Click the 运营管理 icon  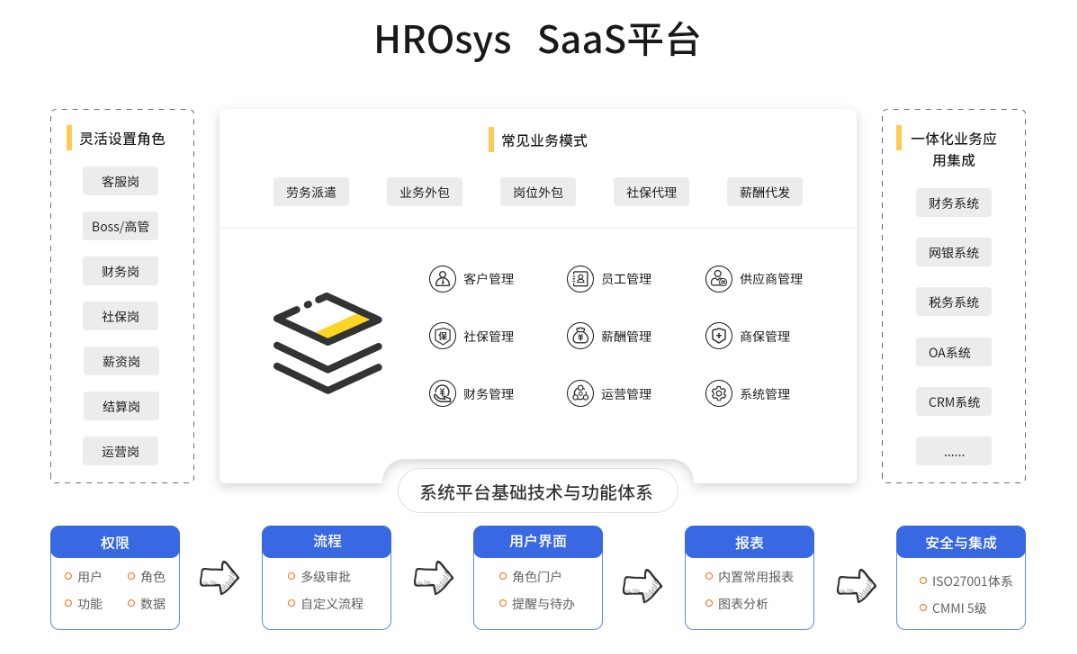(x=580, y=394)
